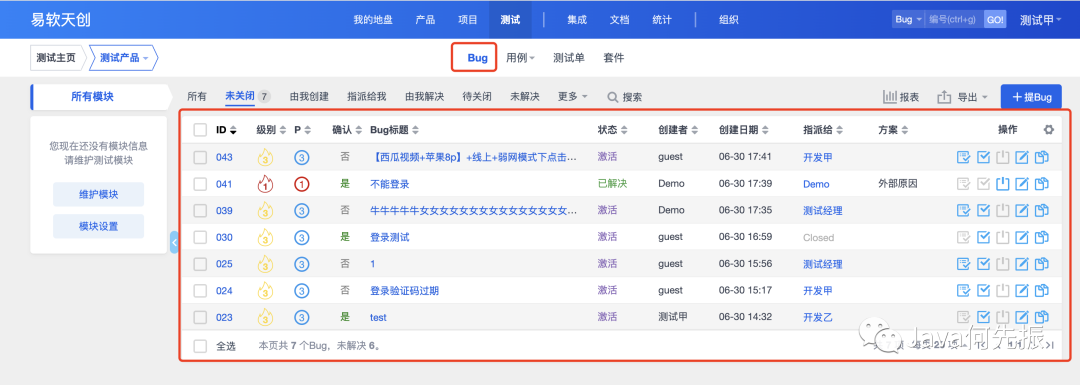Click the 模块设置 button

click(98, 226)
